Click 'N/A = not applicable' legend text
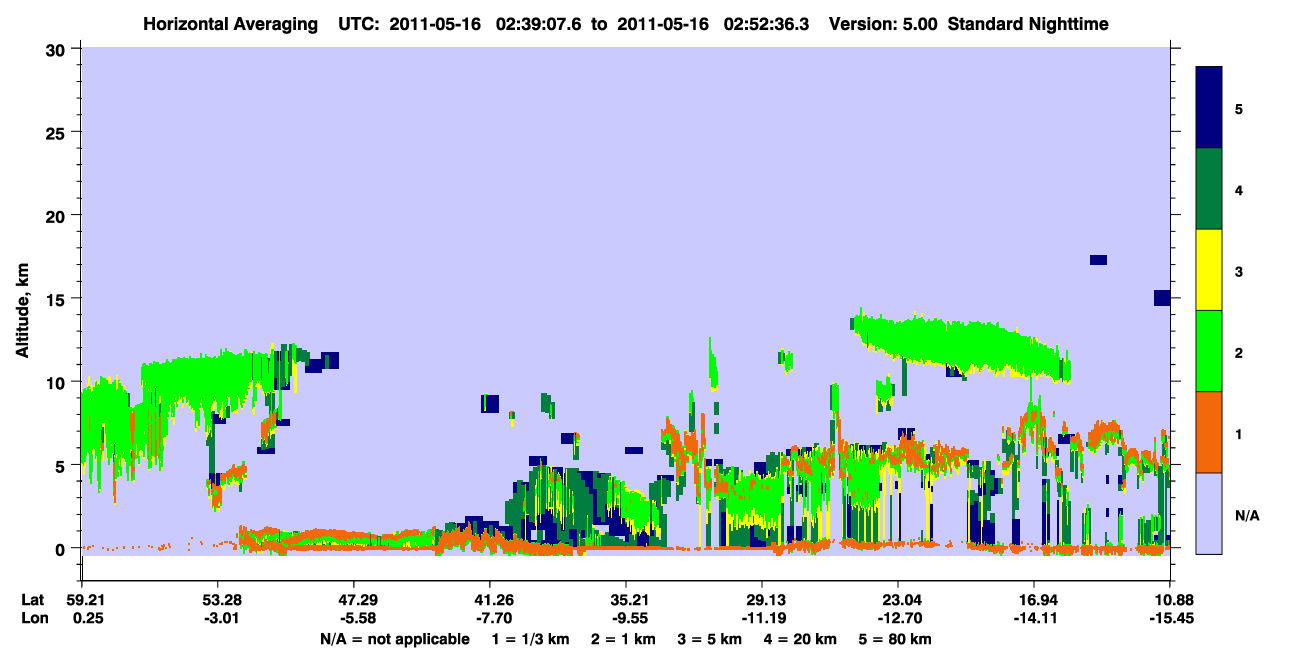This screenshot has width=1300, height=667. [394, 639]
